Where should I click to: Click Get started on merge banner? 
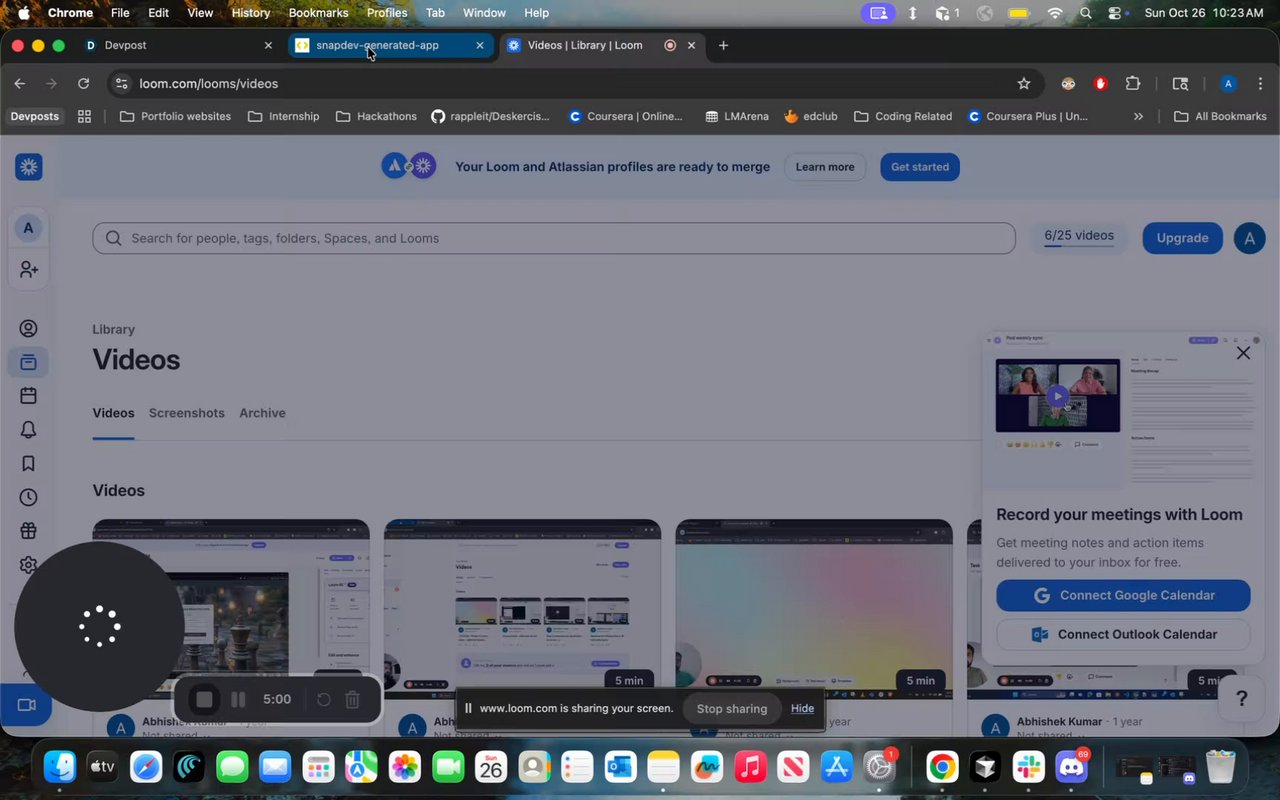pyautogui.click(x=920, y=167)
